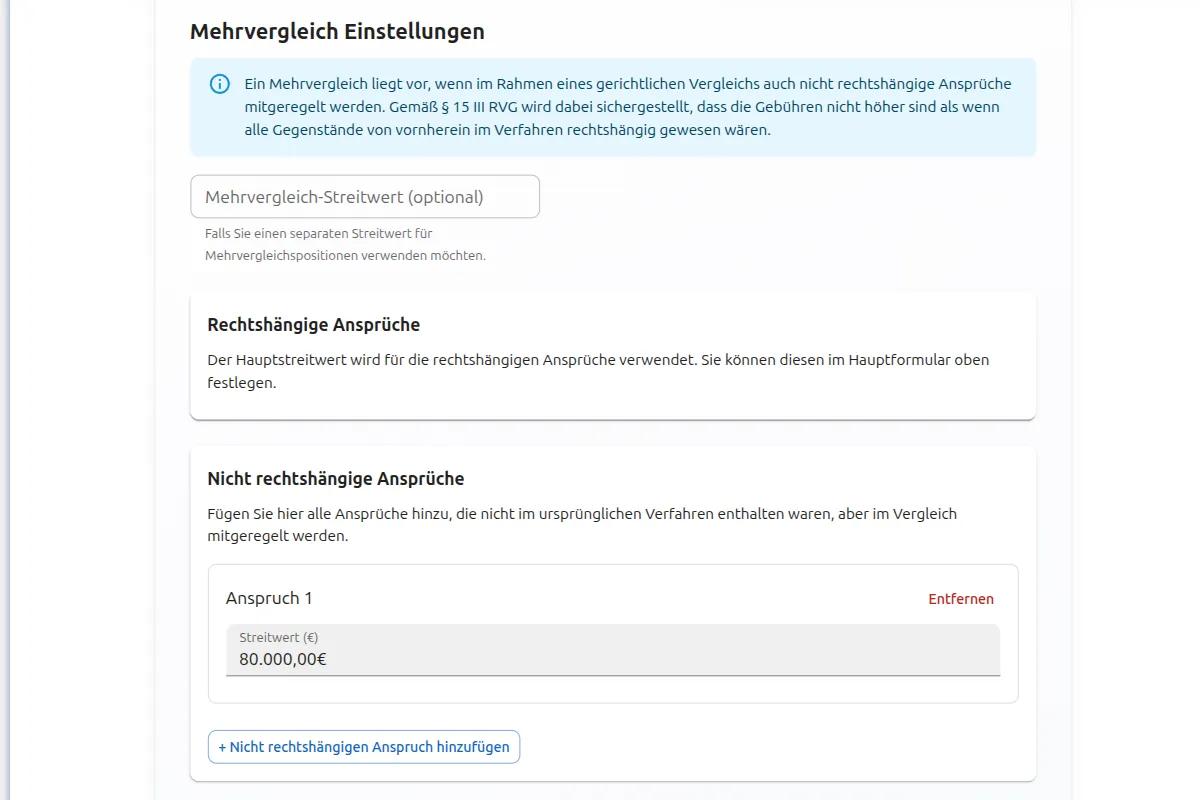Click inside the blue information banner
This screenshot has height=800, width=1200.
(x=612, y=106)
